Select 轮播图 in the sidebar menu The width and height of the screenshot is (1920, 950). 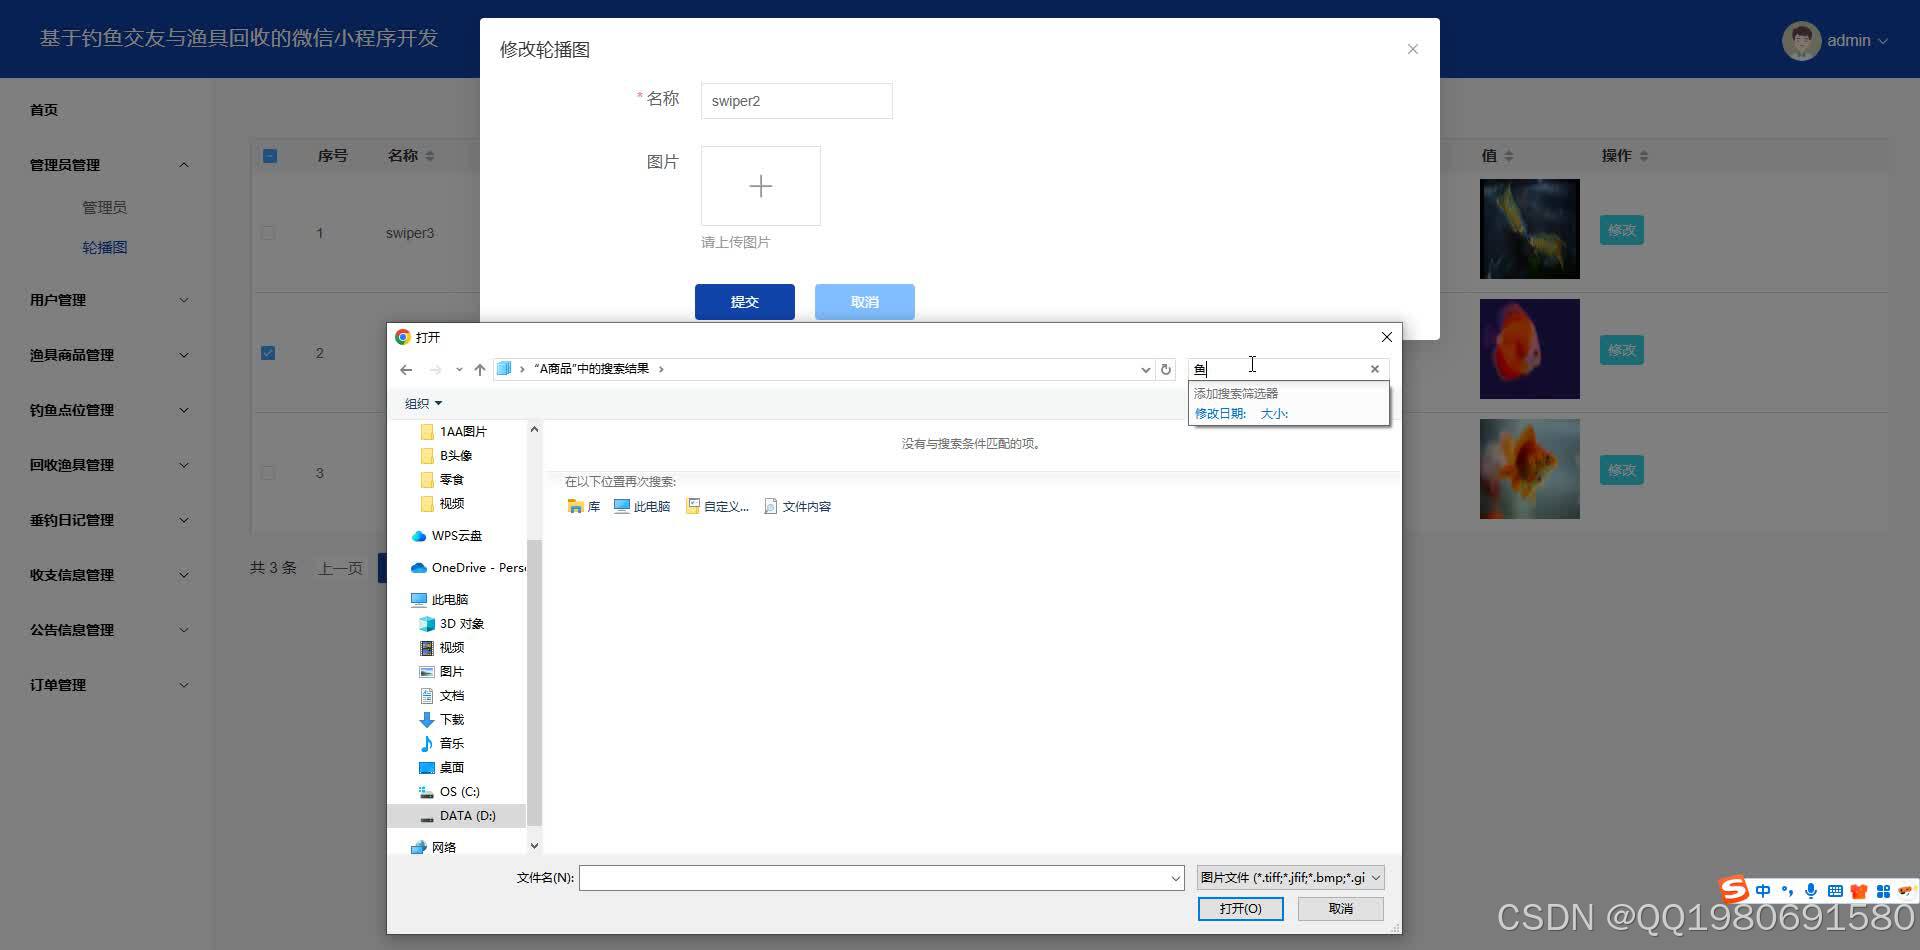[105, 247]
